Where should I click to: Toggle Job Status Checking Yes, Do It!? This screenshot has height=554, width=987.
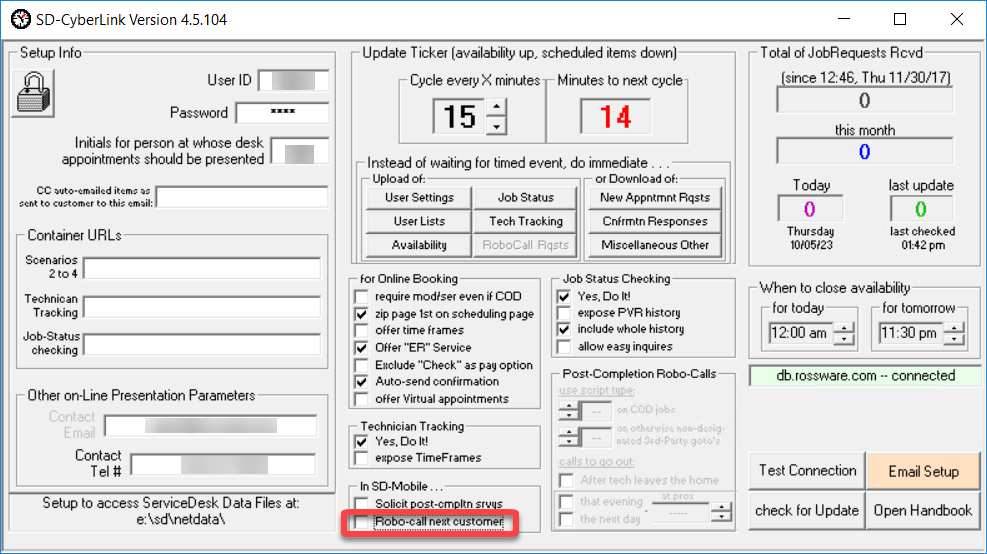[x=564, y=296]
